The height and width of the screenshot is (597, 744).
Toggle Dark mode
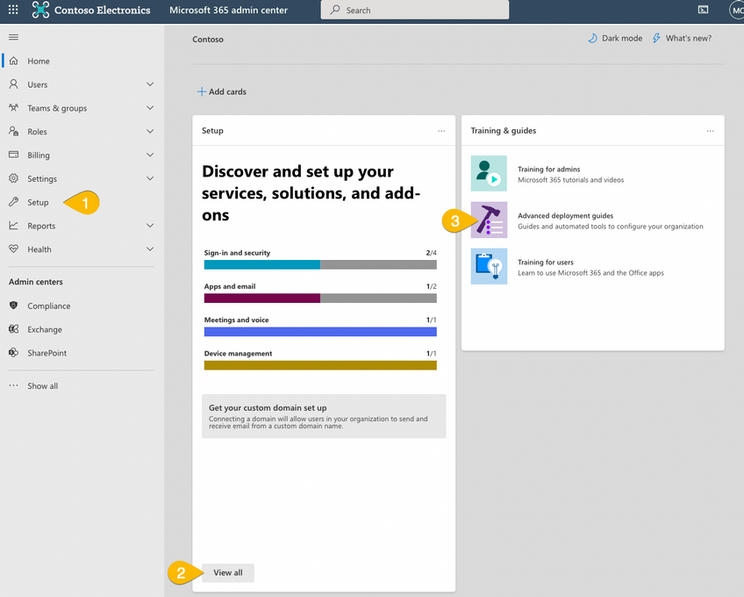pos(615,38)
